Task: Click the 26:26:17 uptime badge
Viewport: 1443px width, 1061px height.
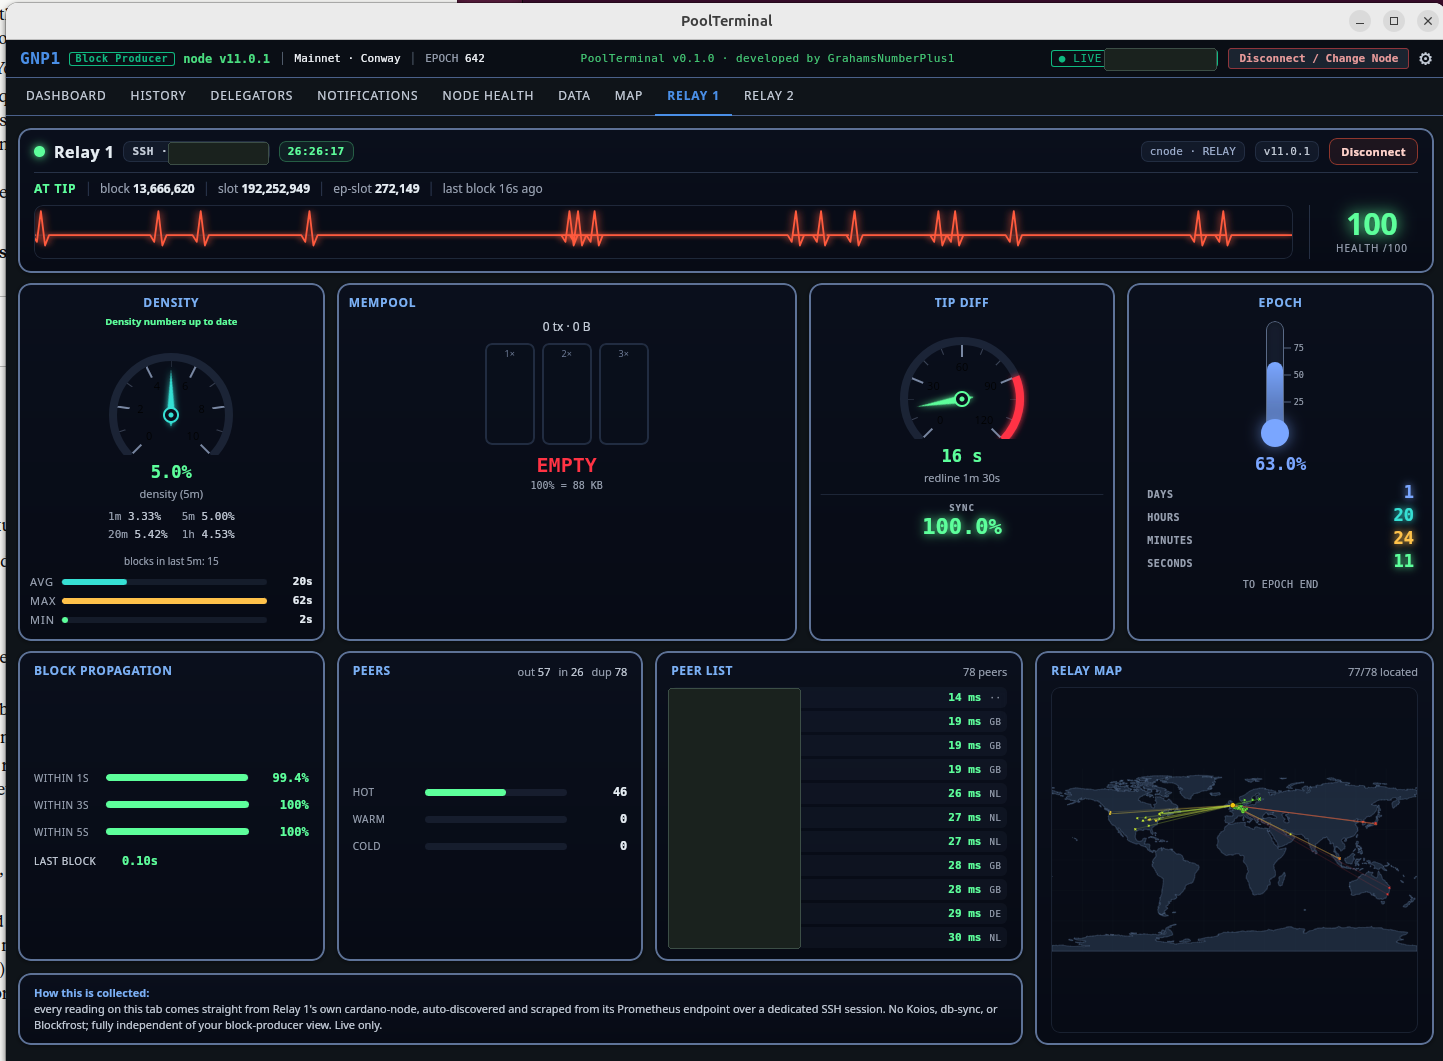Action: point(316,152)
